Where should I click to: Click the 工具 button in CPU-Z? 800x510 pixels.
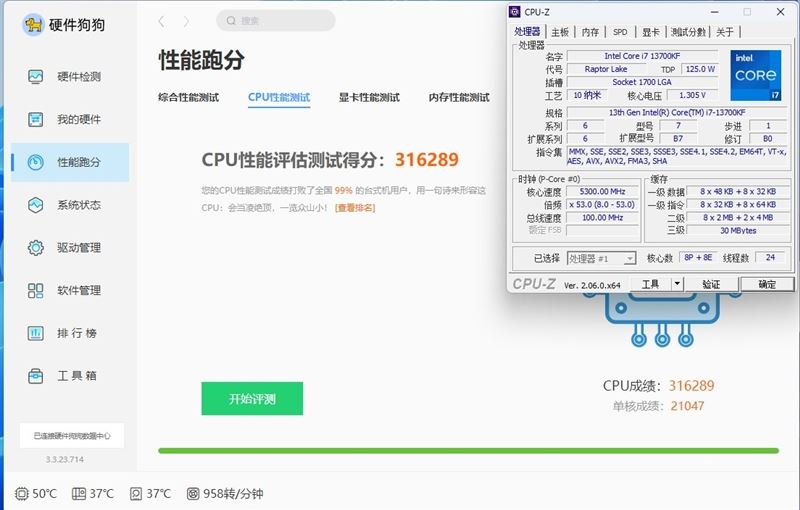click(651, 284)
